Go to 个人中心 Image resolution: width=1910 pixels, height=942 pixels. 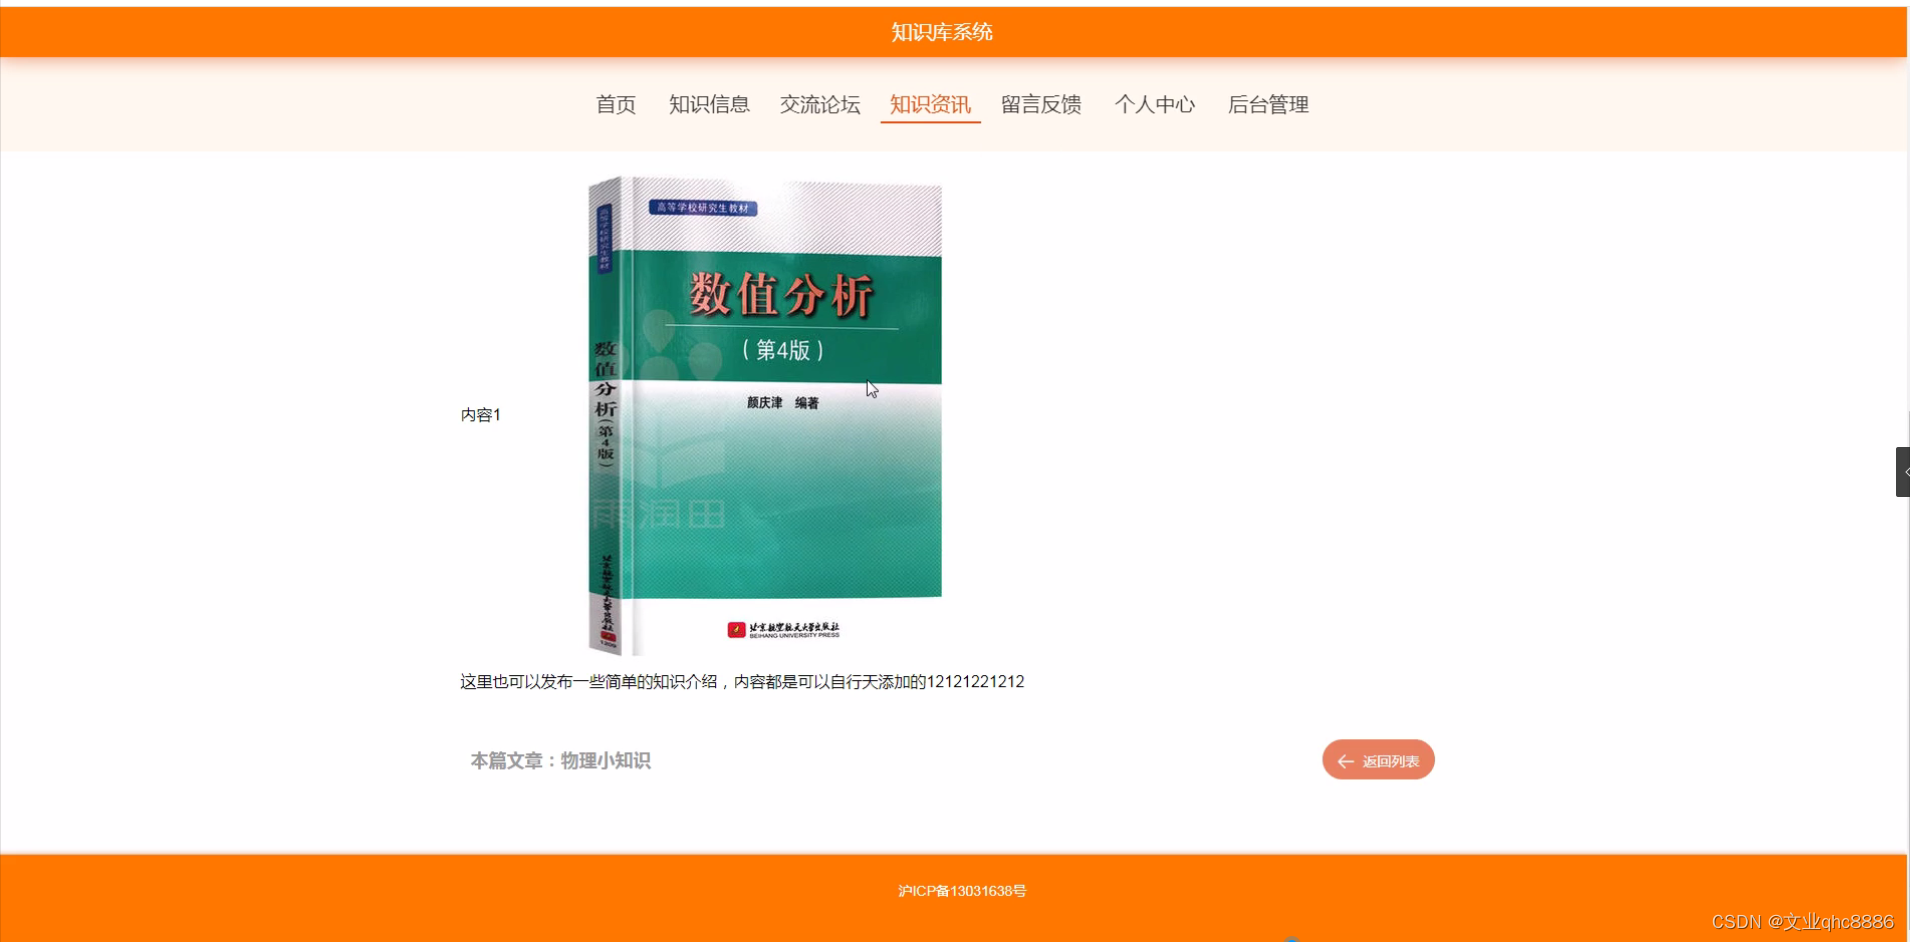pos(1155,105)
